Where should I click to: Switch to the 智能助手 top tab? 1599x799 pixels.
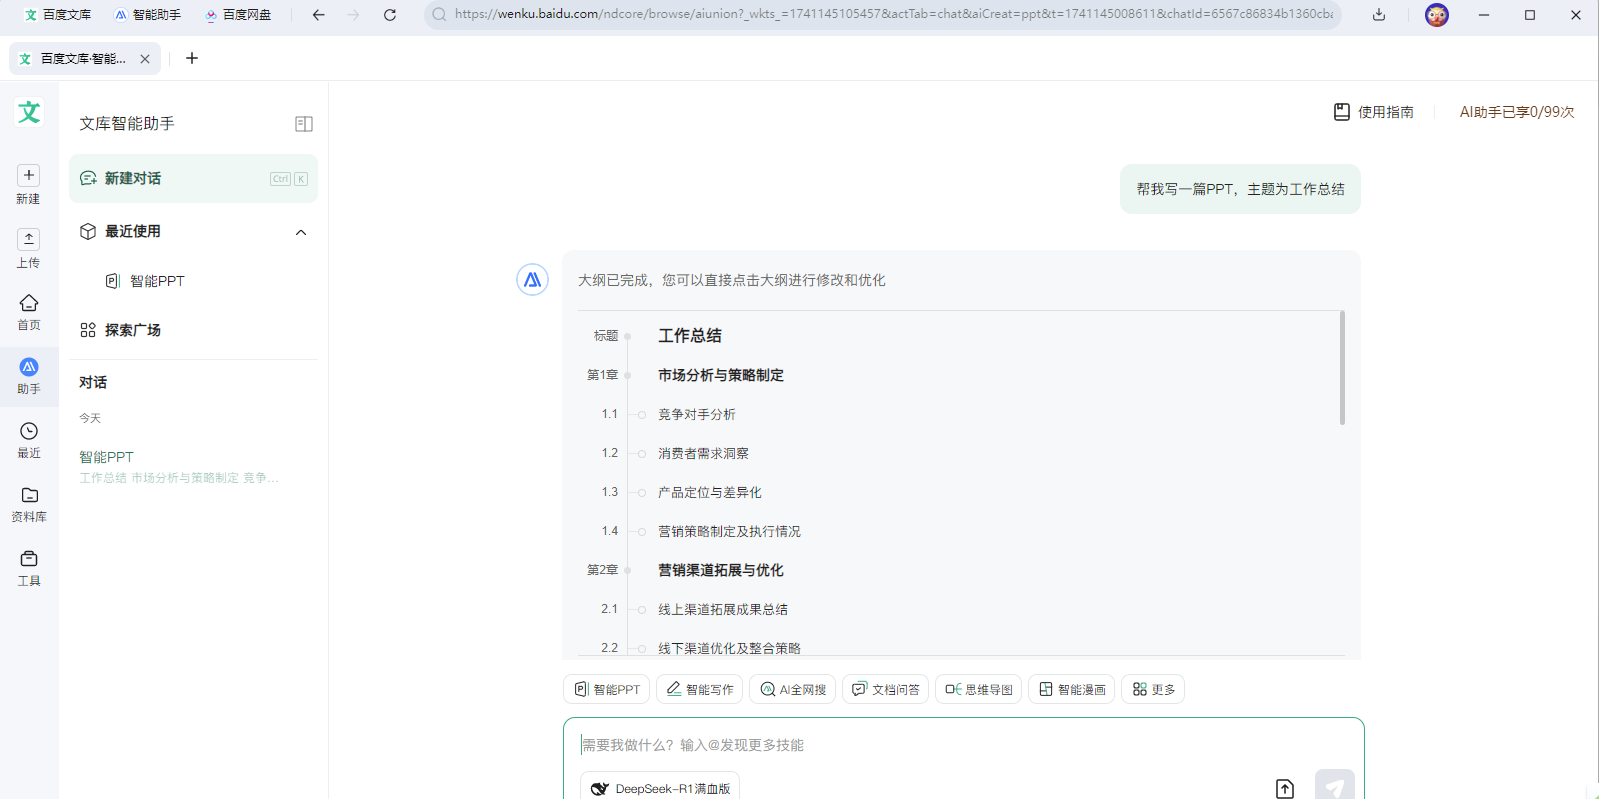(147, 15)
